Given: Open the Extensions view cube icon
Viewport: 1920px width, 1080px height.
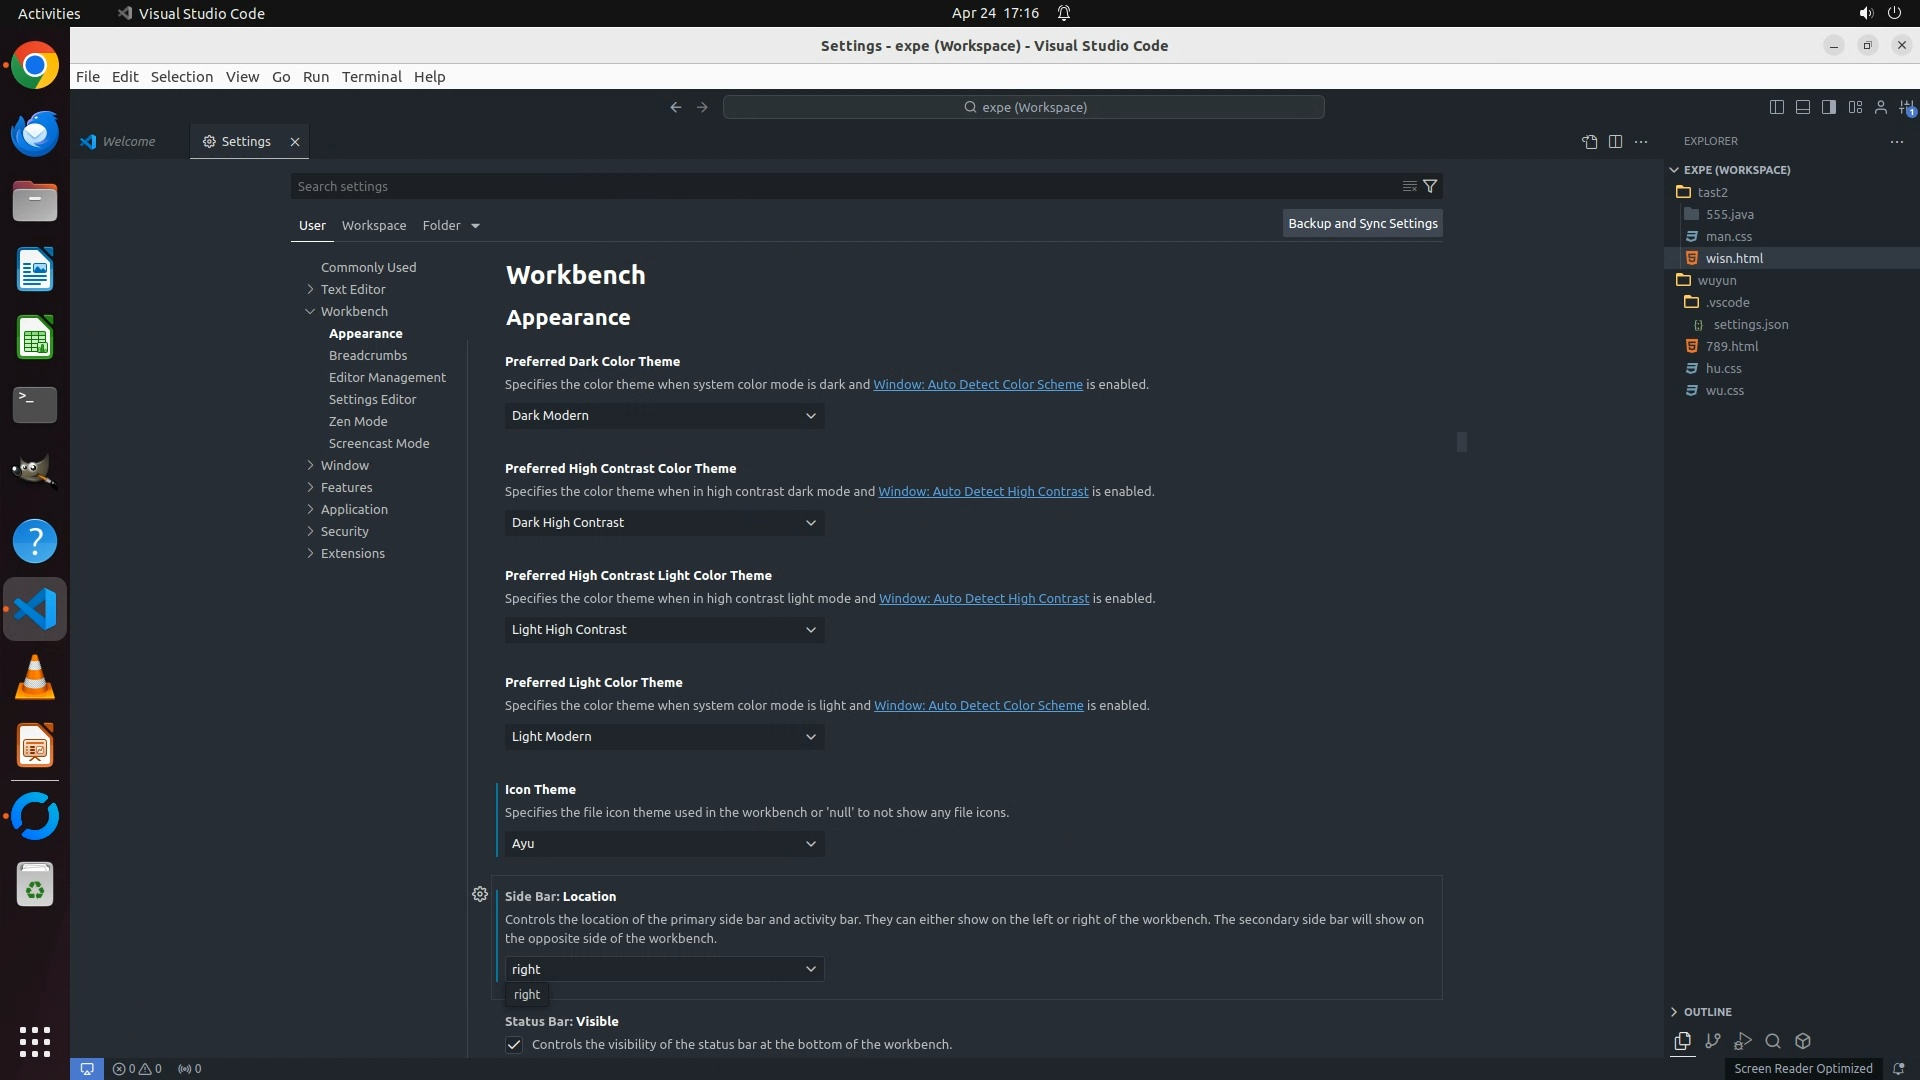Looking at the screenshot, I should pos(1803,1041).
